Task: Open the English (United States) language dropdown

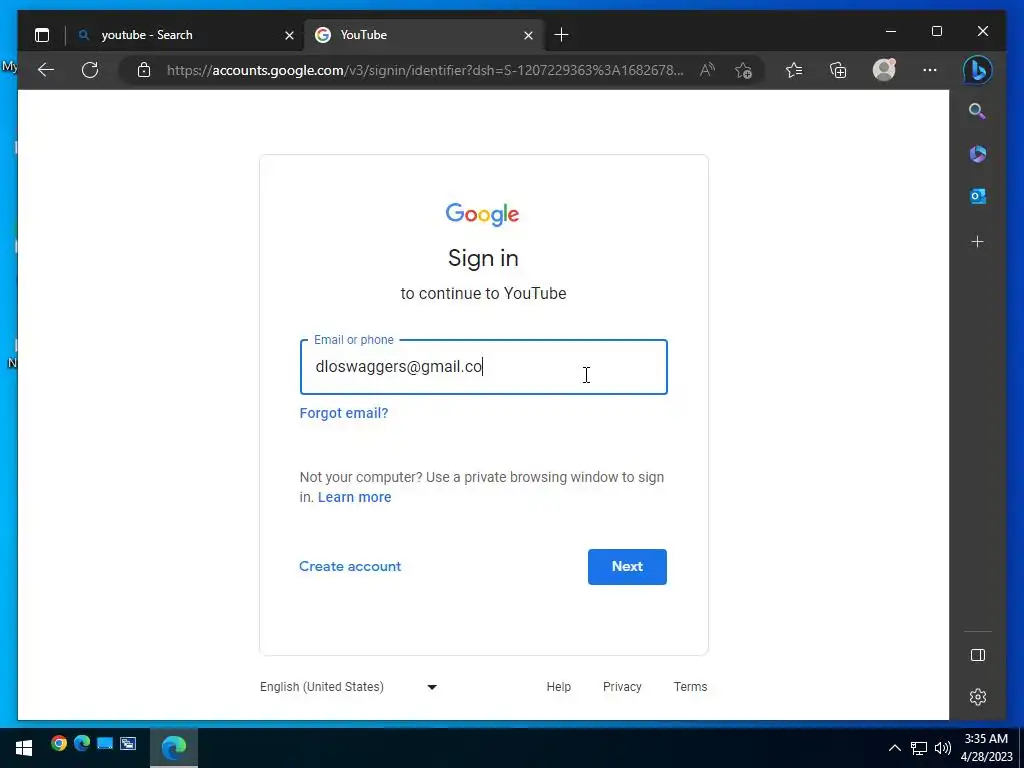Action: 349,687
